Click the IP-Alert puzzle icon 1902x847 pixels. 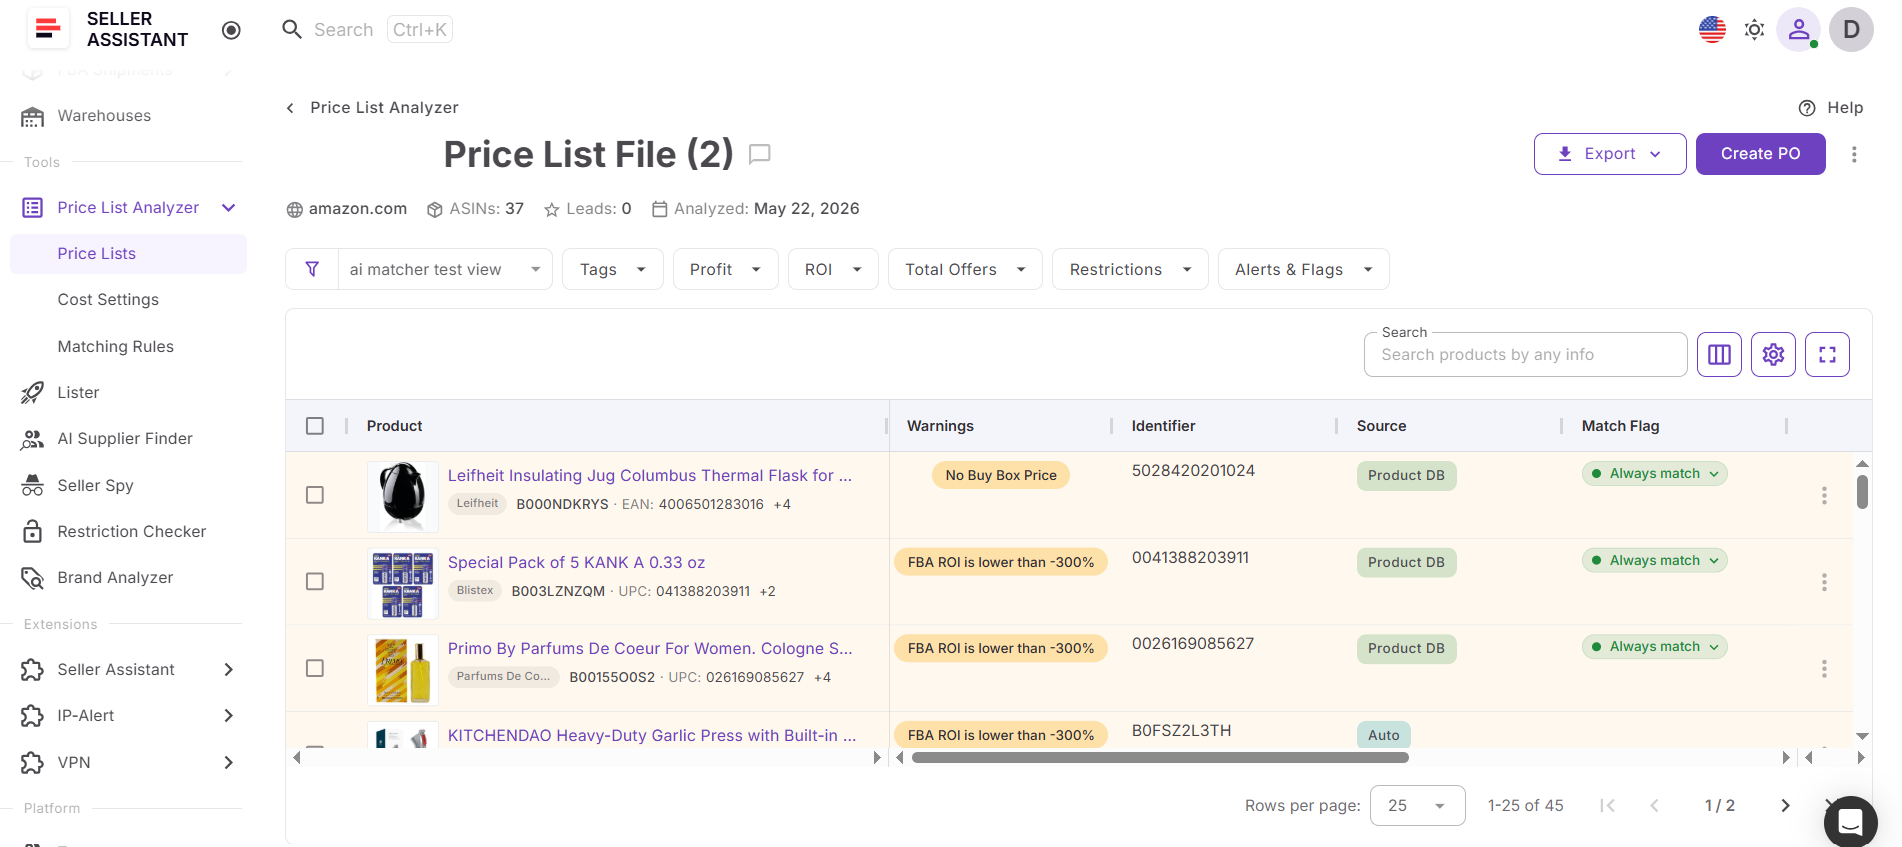(33, 716)
